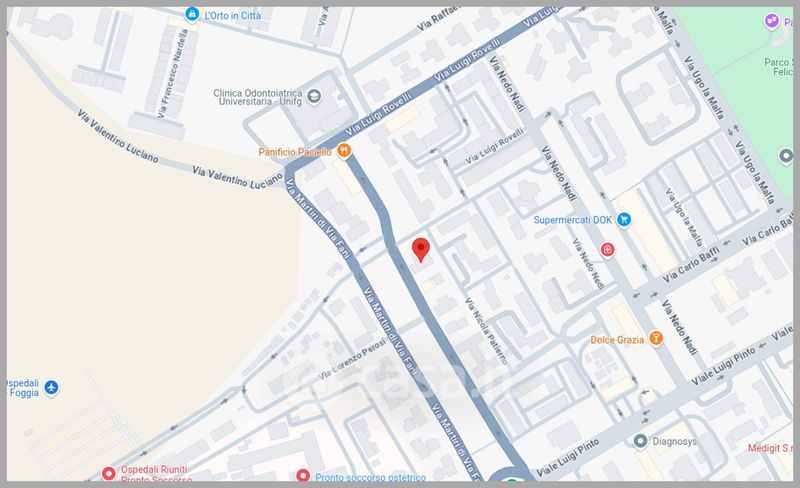Screen dimensions: 800x488
Task: Click the Dolce Grazia bar icon
Action: 656,338
